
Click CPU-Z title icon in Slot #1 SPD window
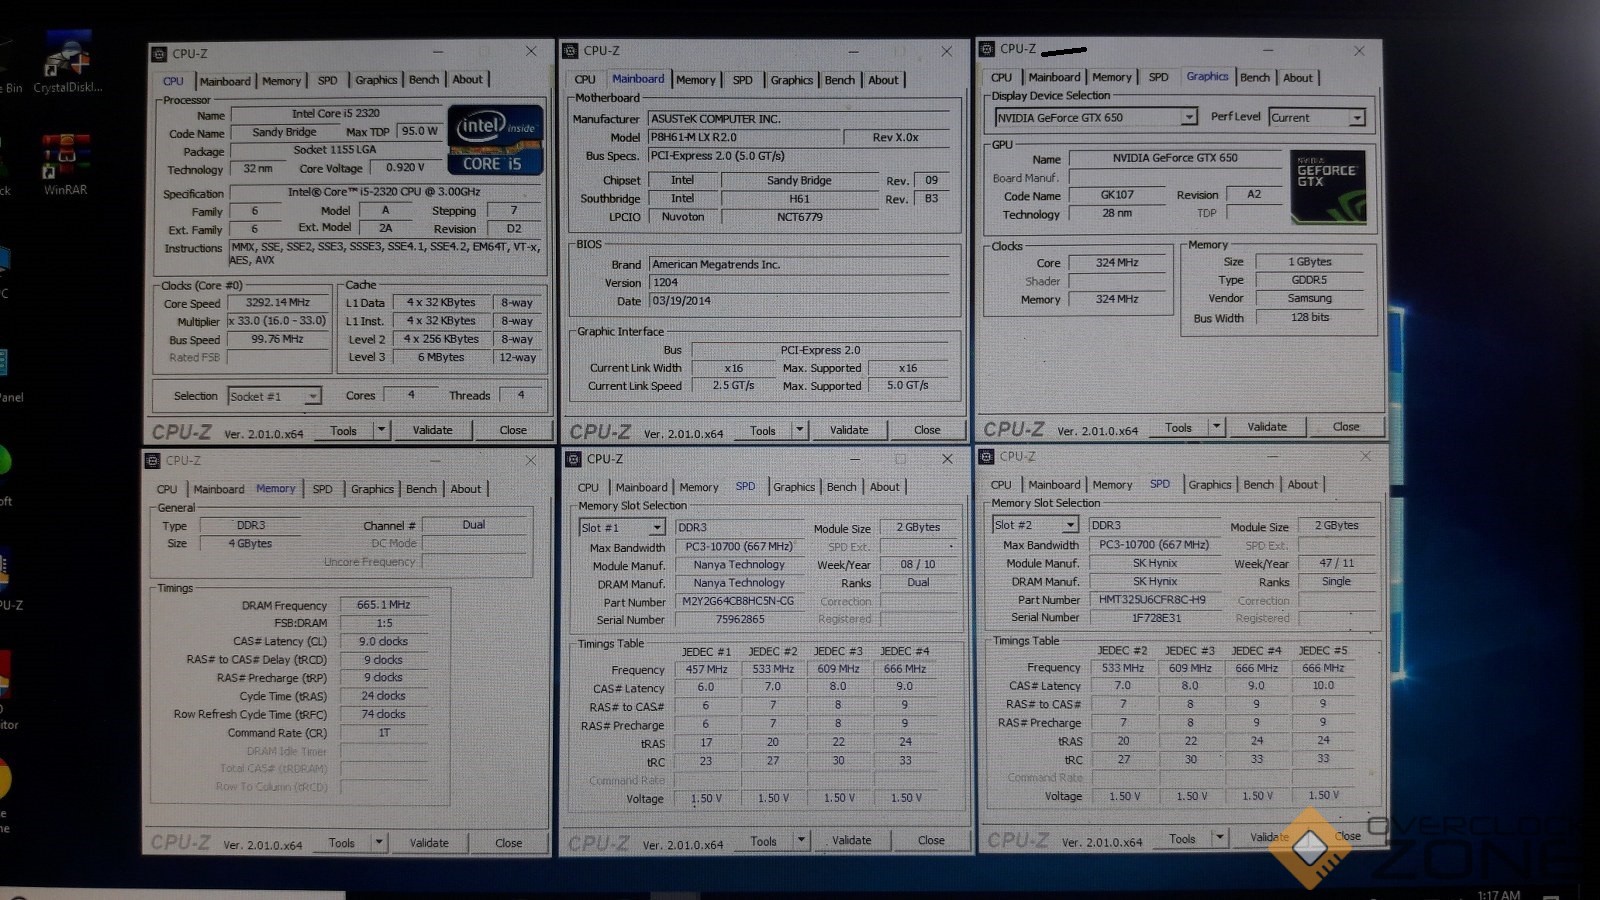(x=574, y=459)
